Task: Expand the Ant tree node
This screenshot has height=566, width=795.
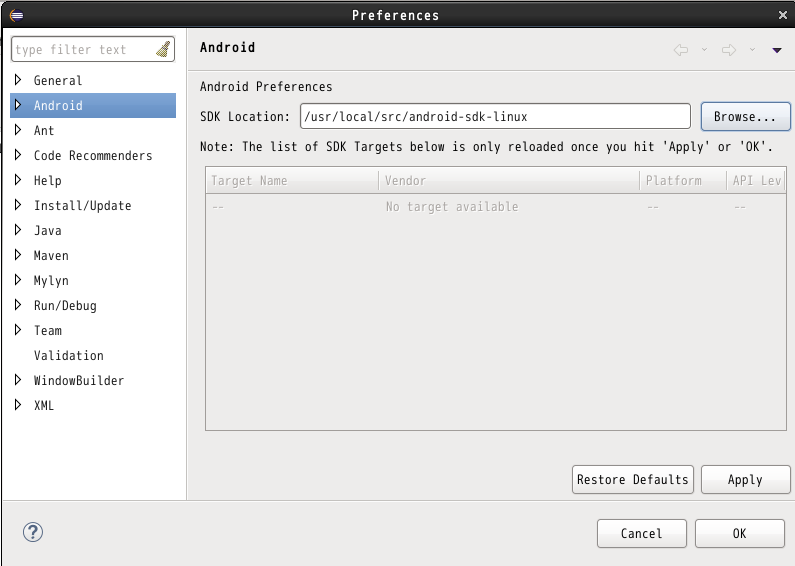Action: click(18, 129)
